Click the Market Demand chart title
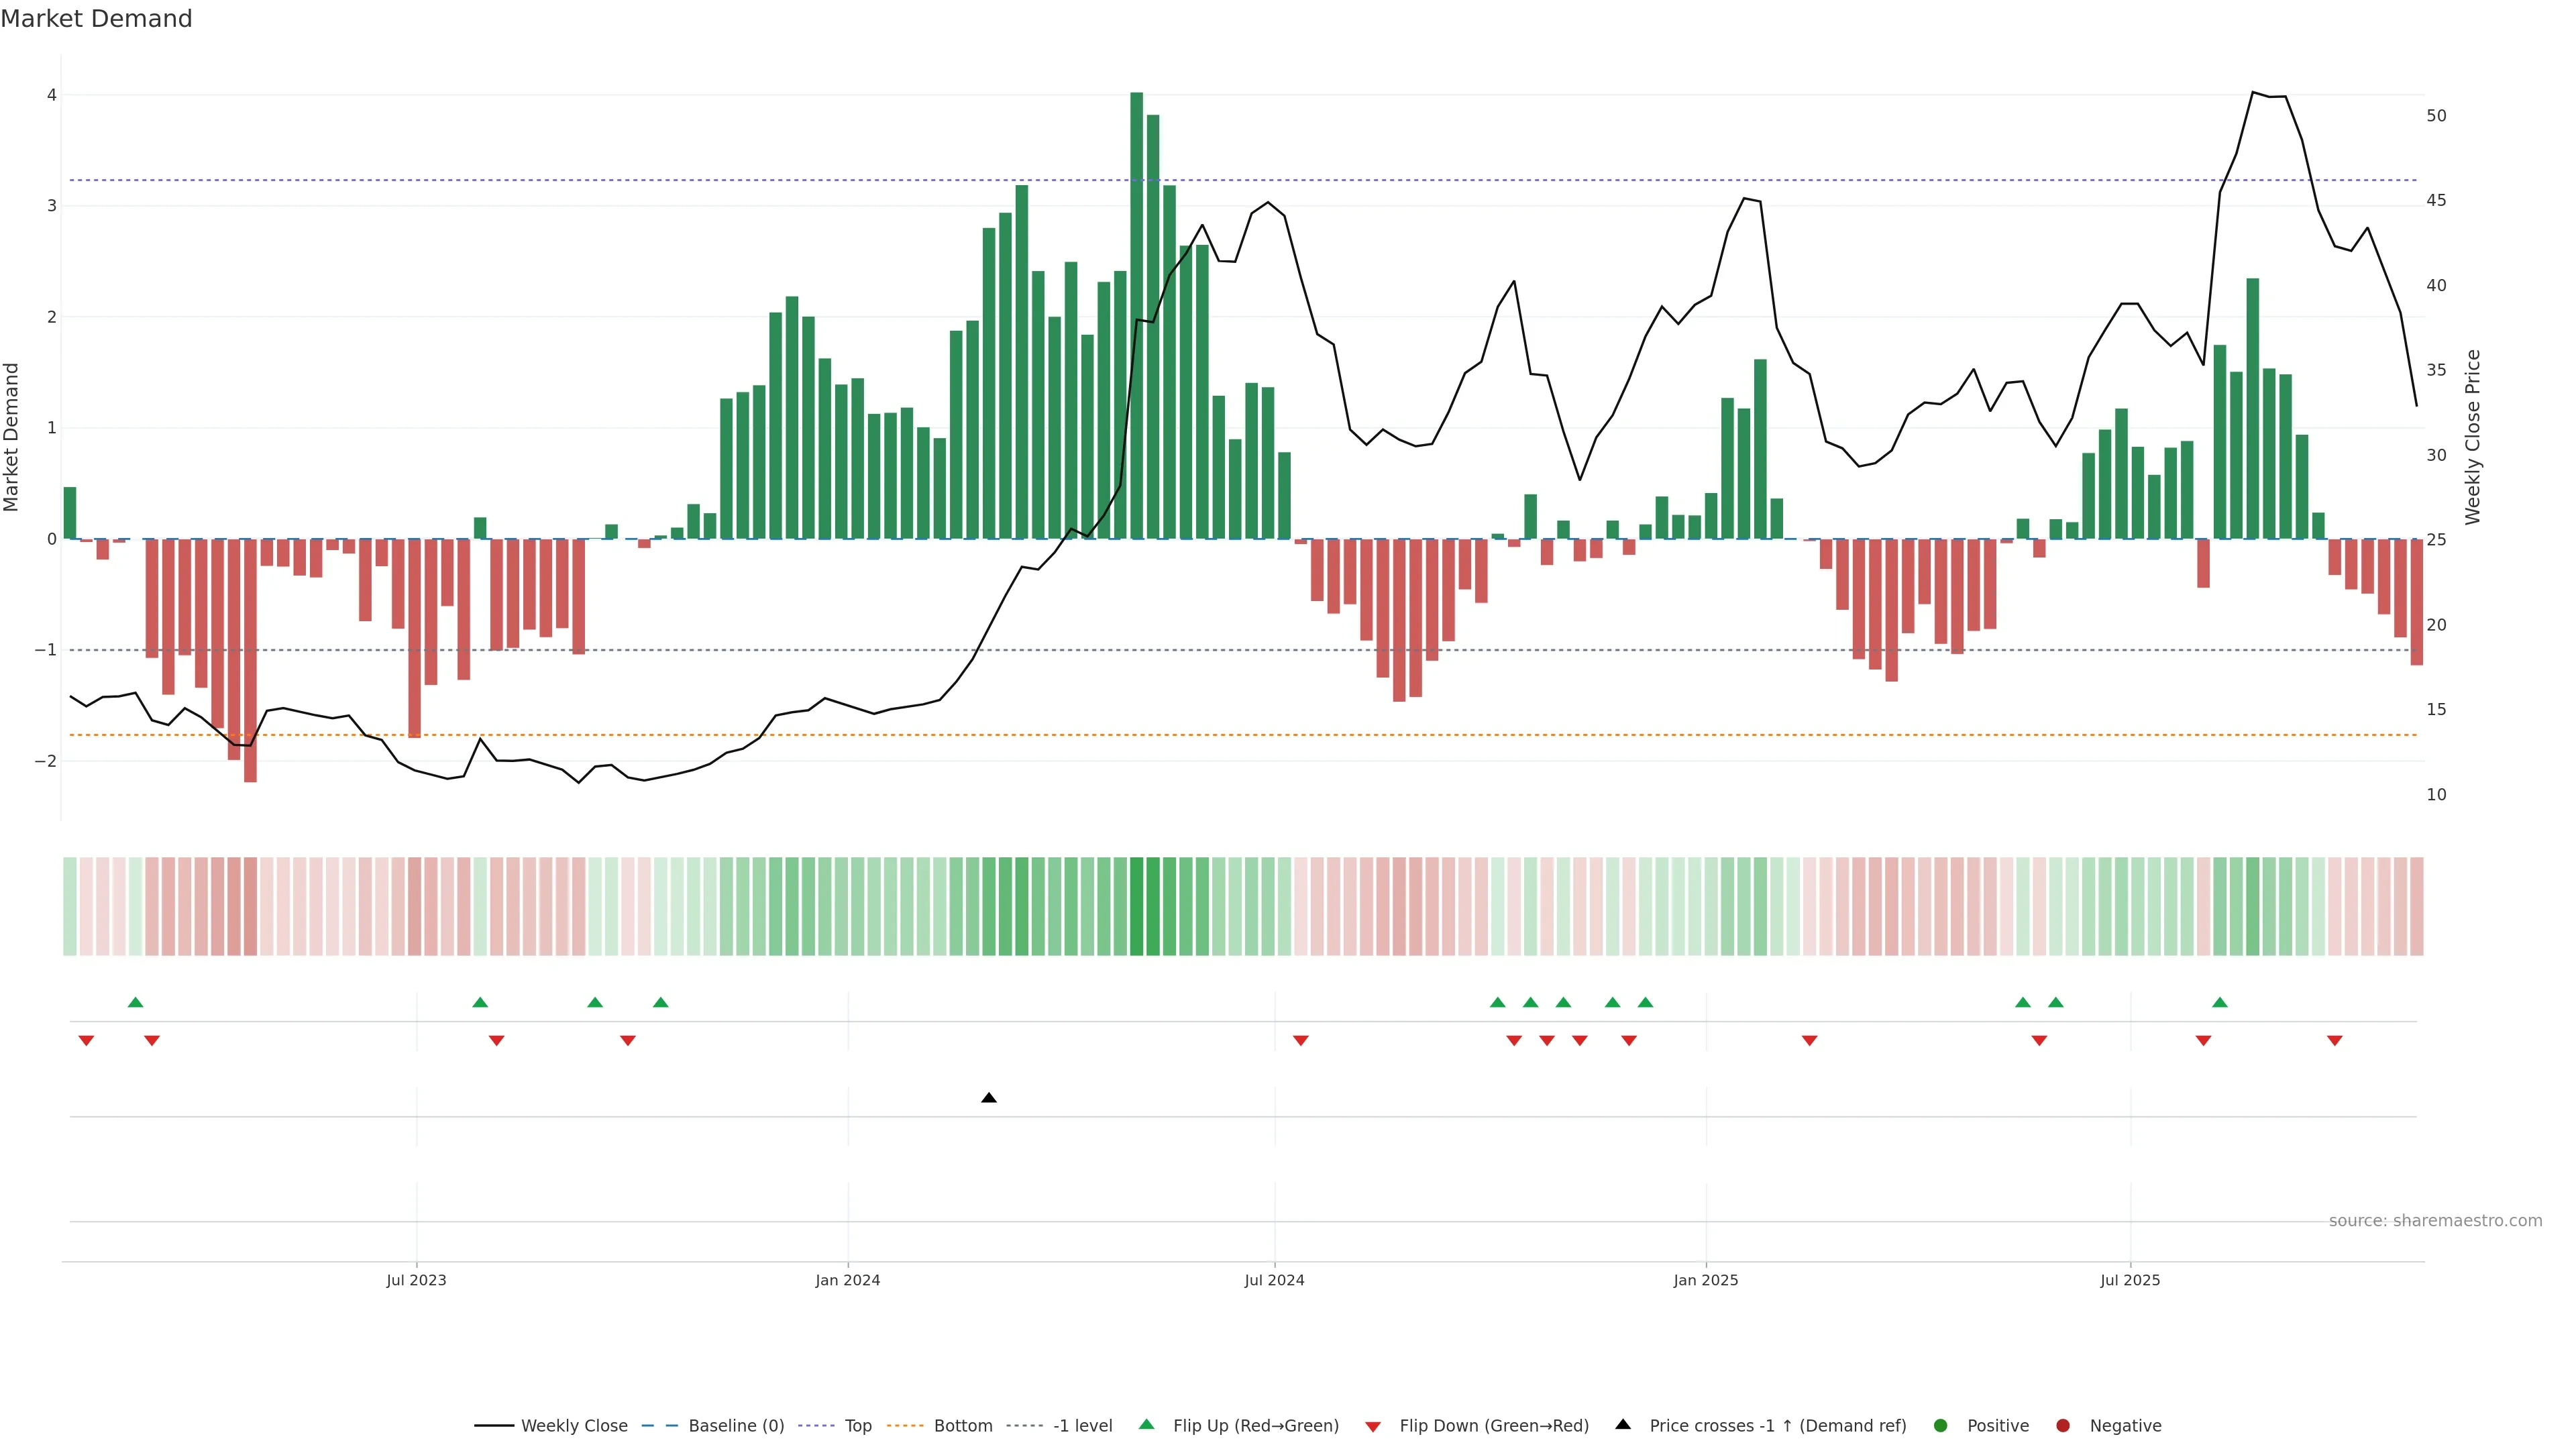Image resolution: width=2576 pixels, height=1449 pixels. tap(96, 19)
